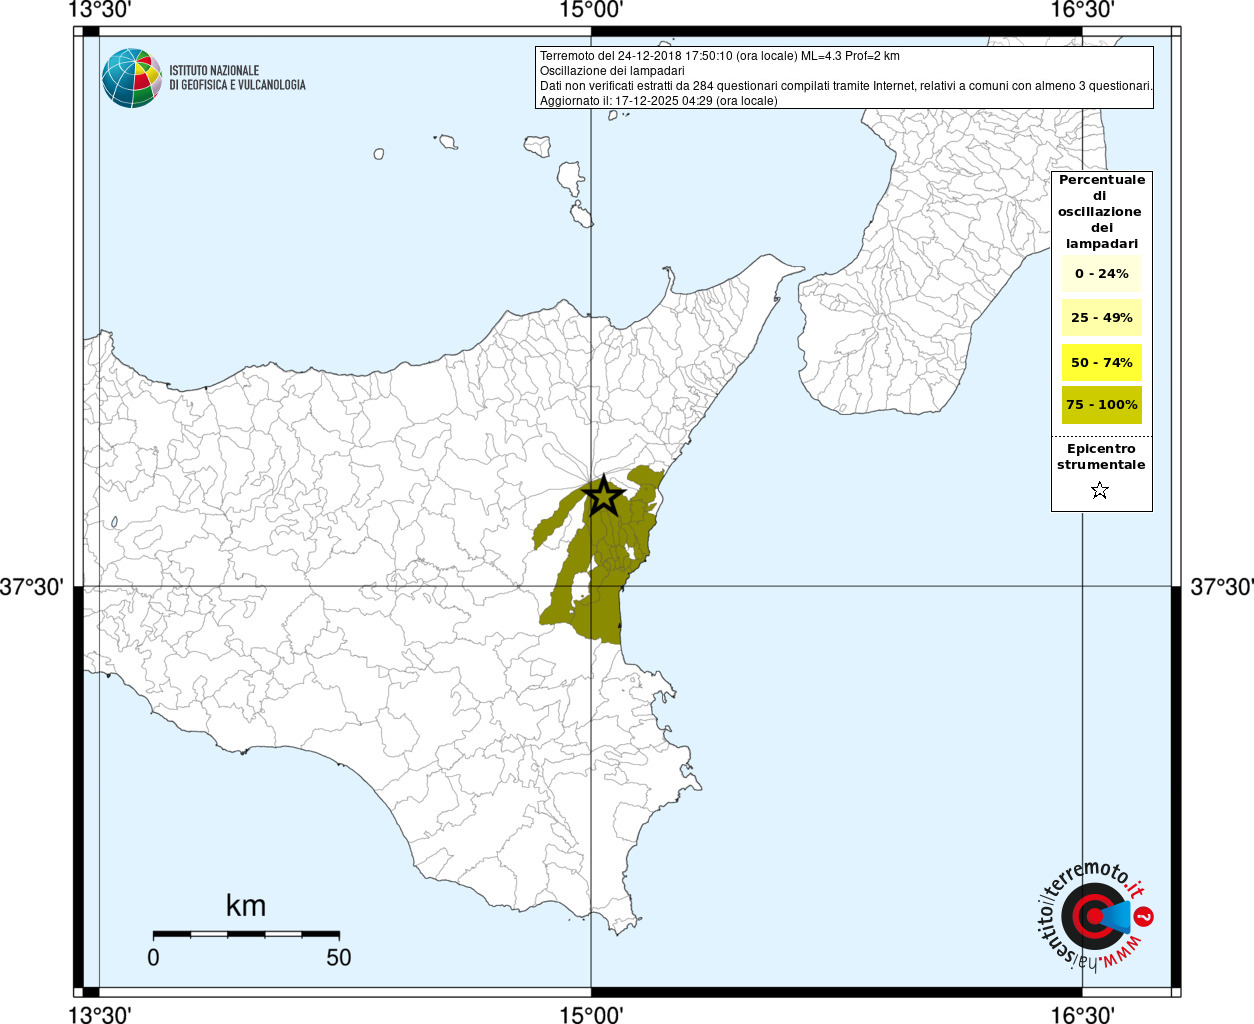Click the top 16°30' longitude label
Image resolution: width=1254 pixels, height=1024 pixels.
[x=1082, y=10]
